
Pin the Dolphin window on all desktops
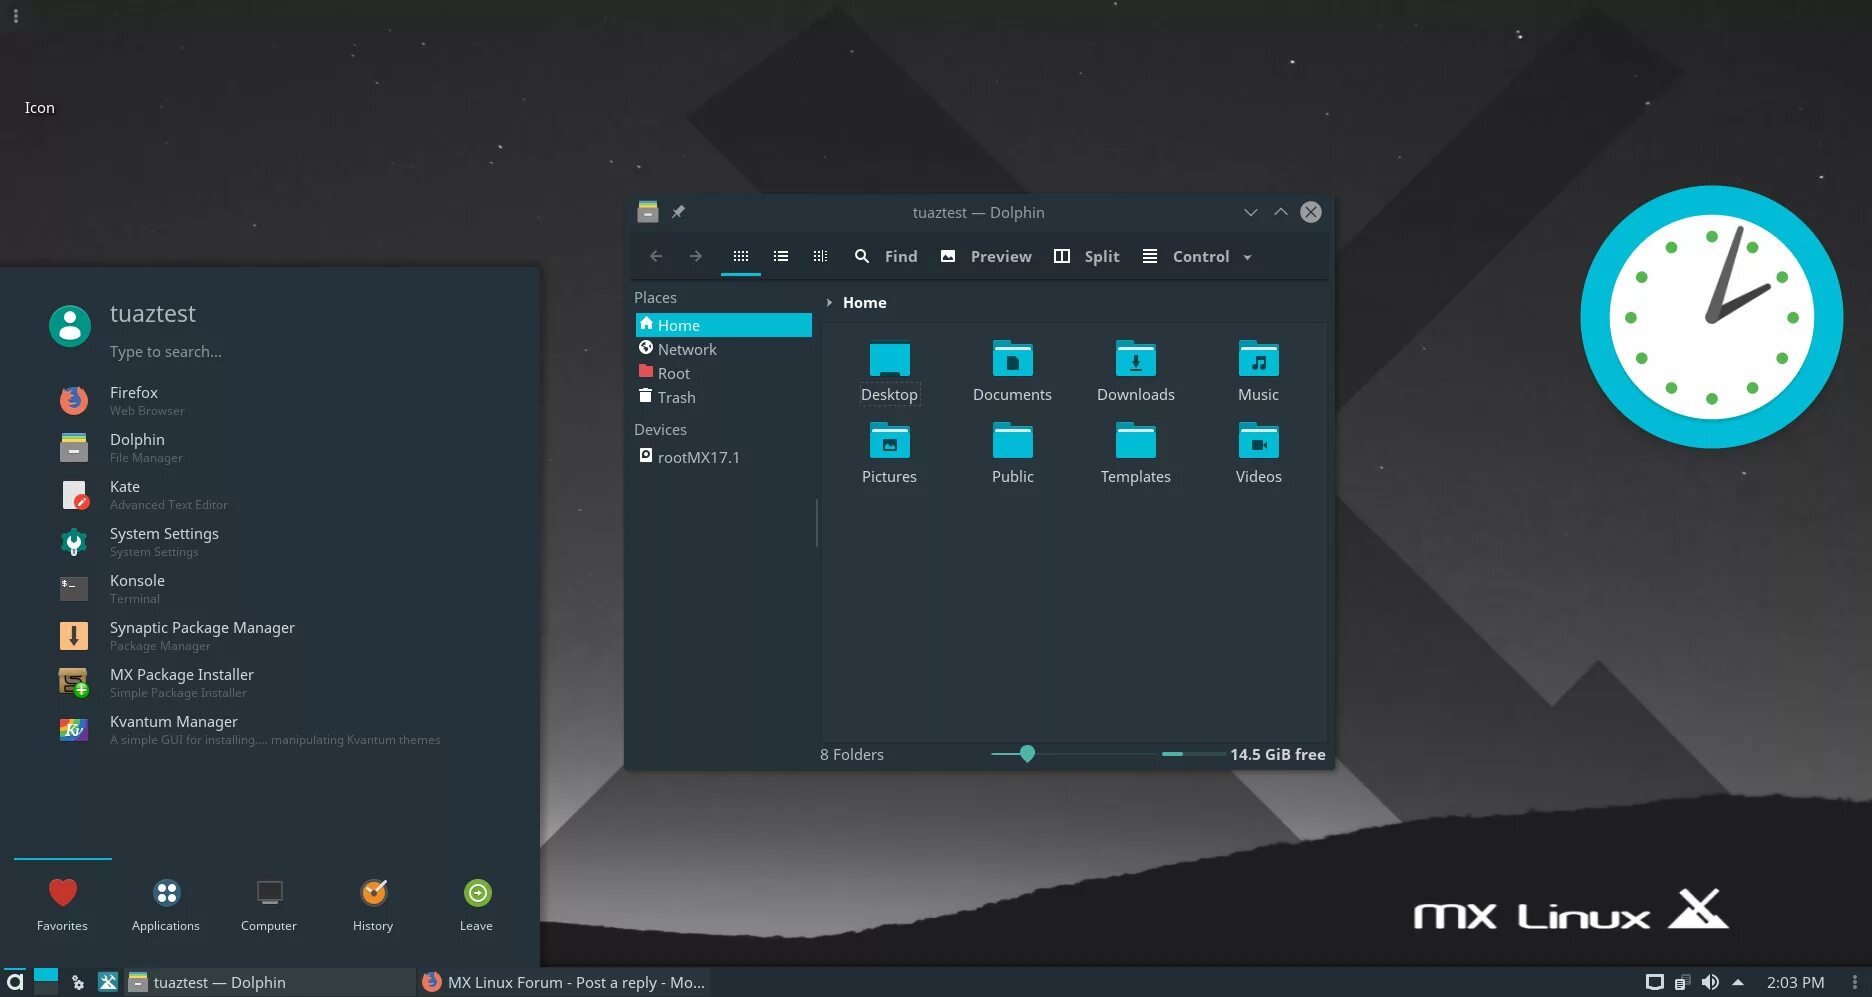point(678,212)
